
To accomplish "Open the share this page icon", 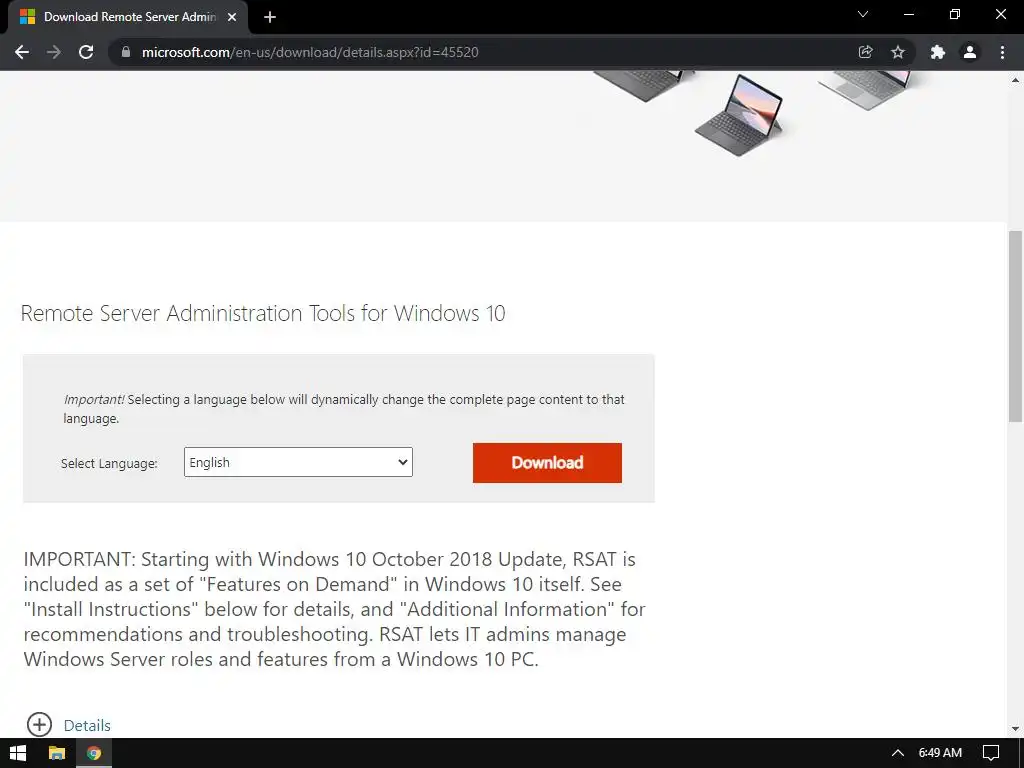I will (865, 52).
